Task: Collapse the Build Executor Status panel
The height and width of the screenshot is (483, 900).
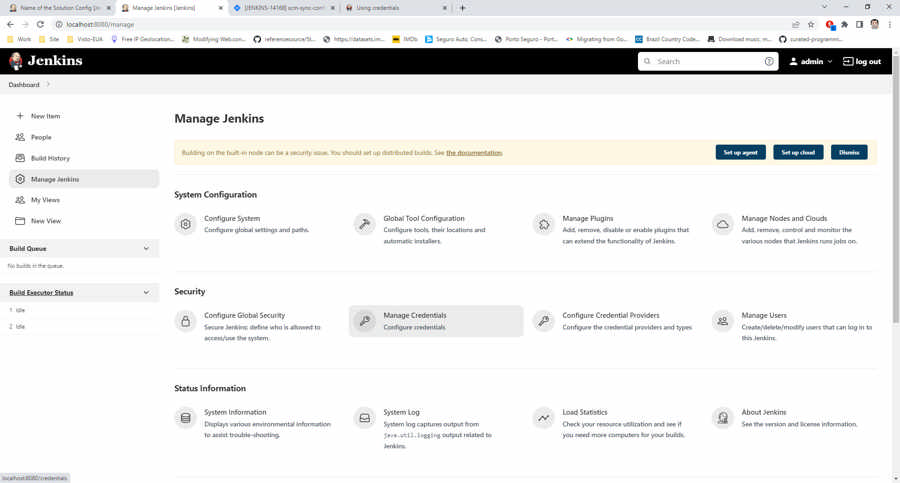Action: point(146,293)
